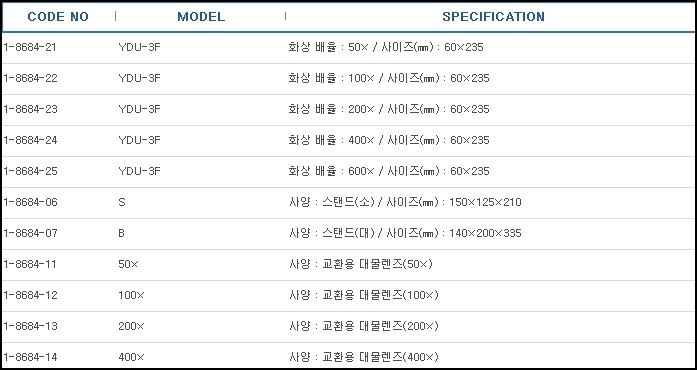Select code number 1-8684-23
This screenshot has width=697, height=370.
pos(30,109)
